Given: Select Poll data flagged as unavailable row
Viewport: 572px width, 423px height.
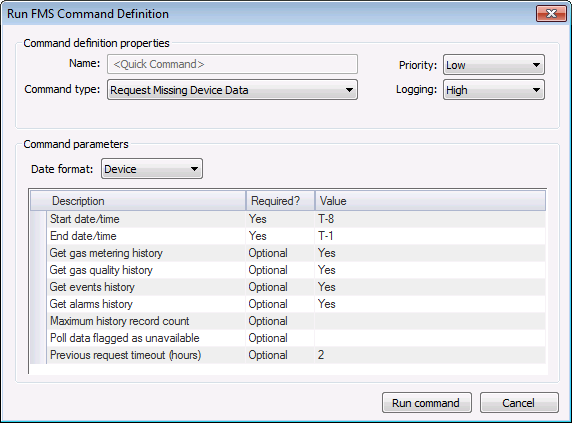Looking at the screenshot, I should pyautogui.click(x=288, y=338).
